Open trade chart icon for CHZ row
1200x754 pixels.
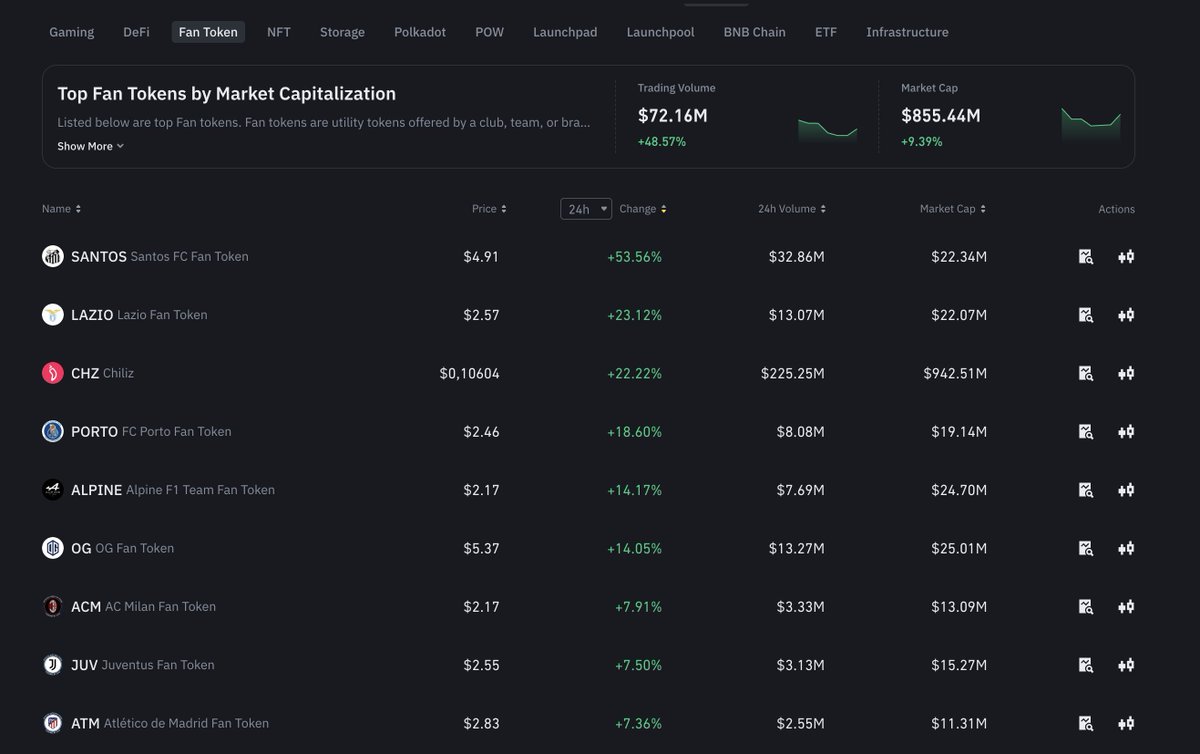1126,373
